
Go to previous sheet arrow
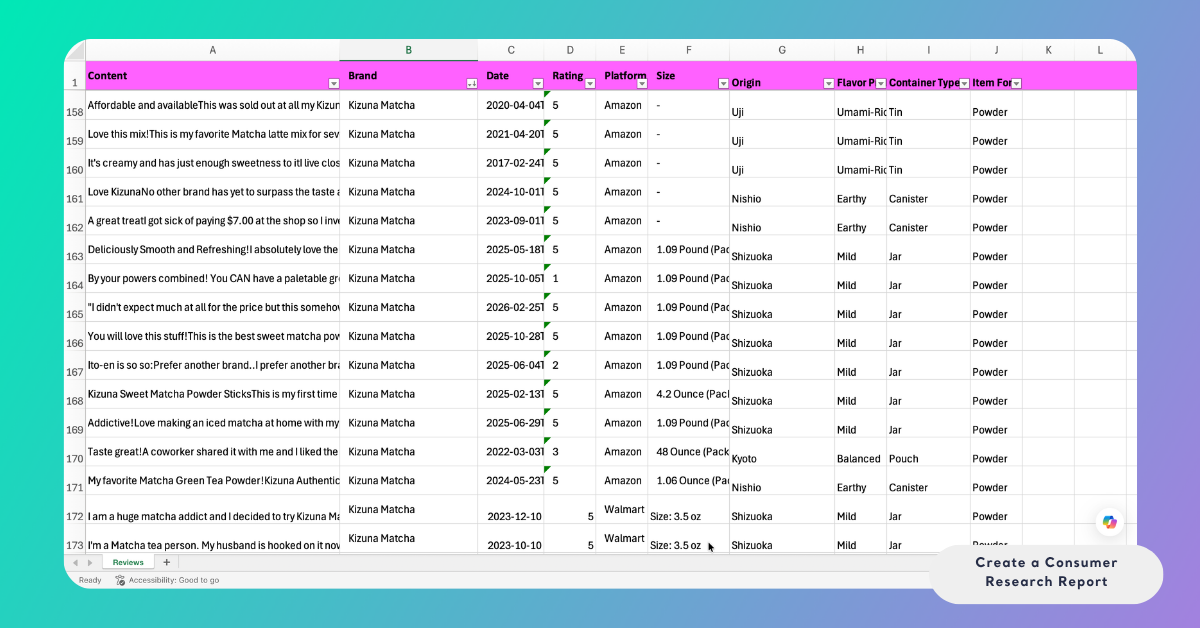pyautogui.click(x=76, y=563)
